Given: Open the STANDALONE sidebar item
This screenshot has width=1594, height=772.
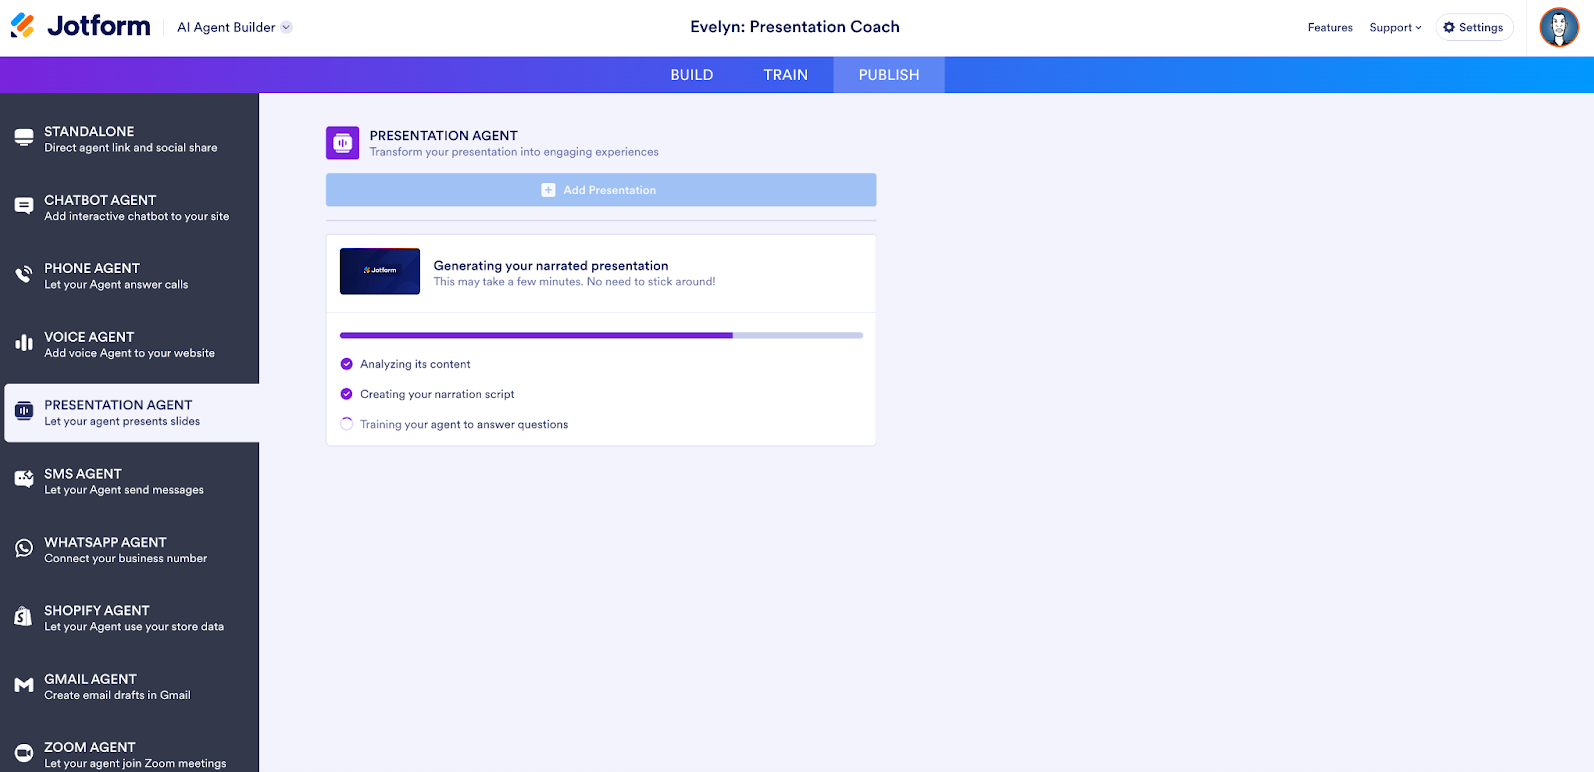Looking at the screenshot, I should [x=130, y=138].
